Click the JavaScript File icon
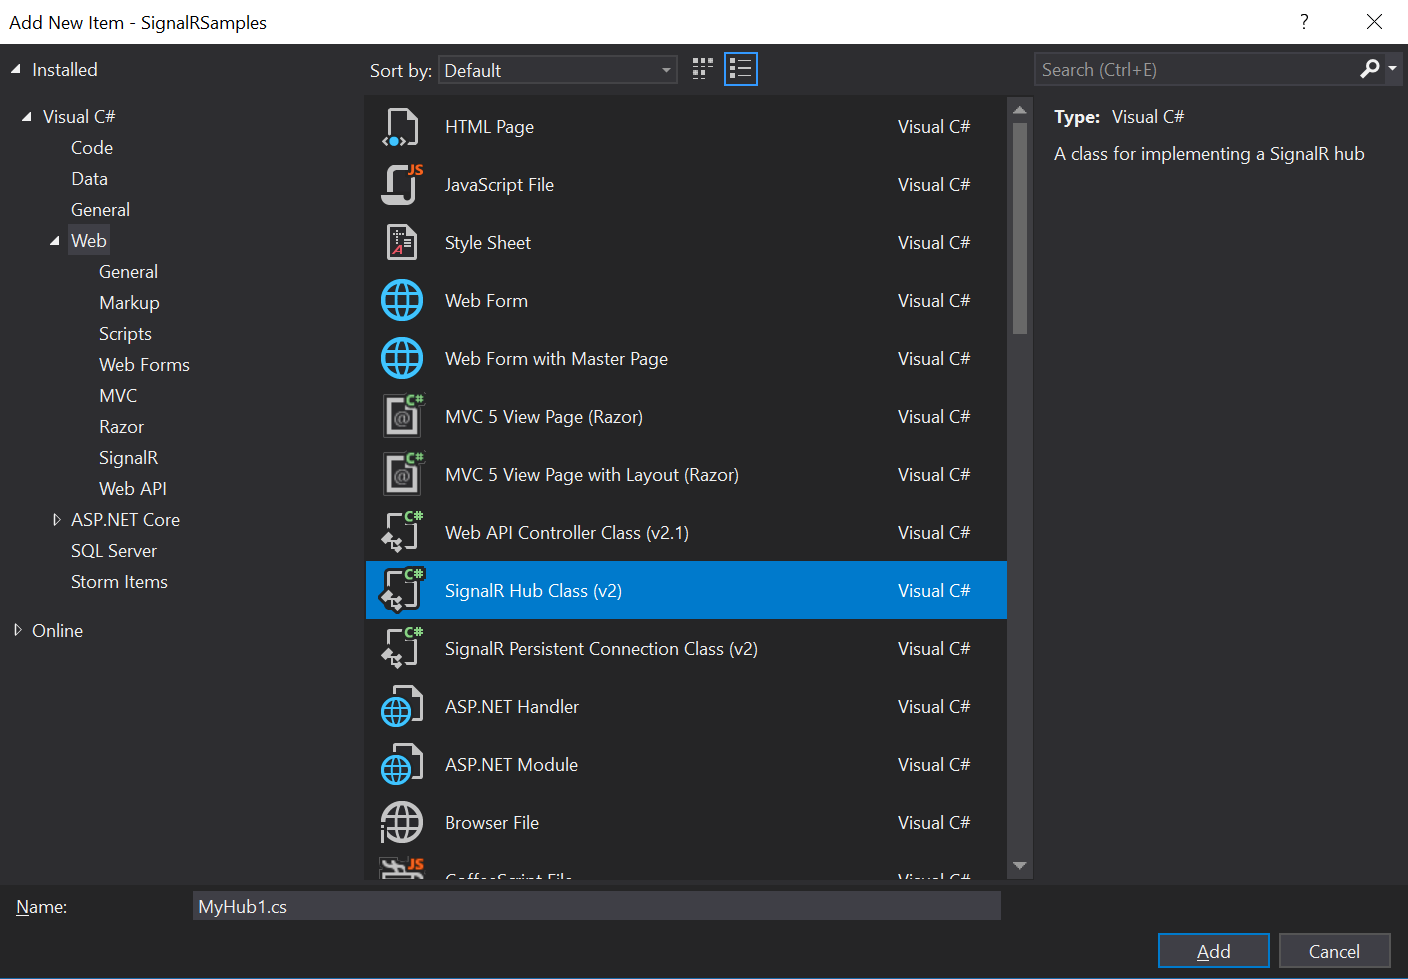Viewport: 1408px width, 979px height. coord(402,184)
